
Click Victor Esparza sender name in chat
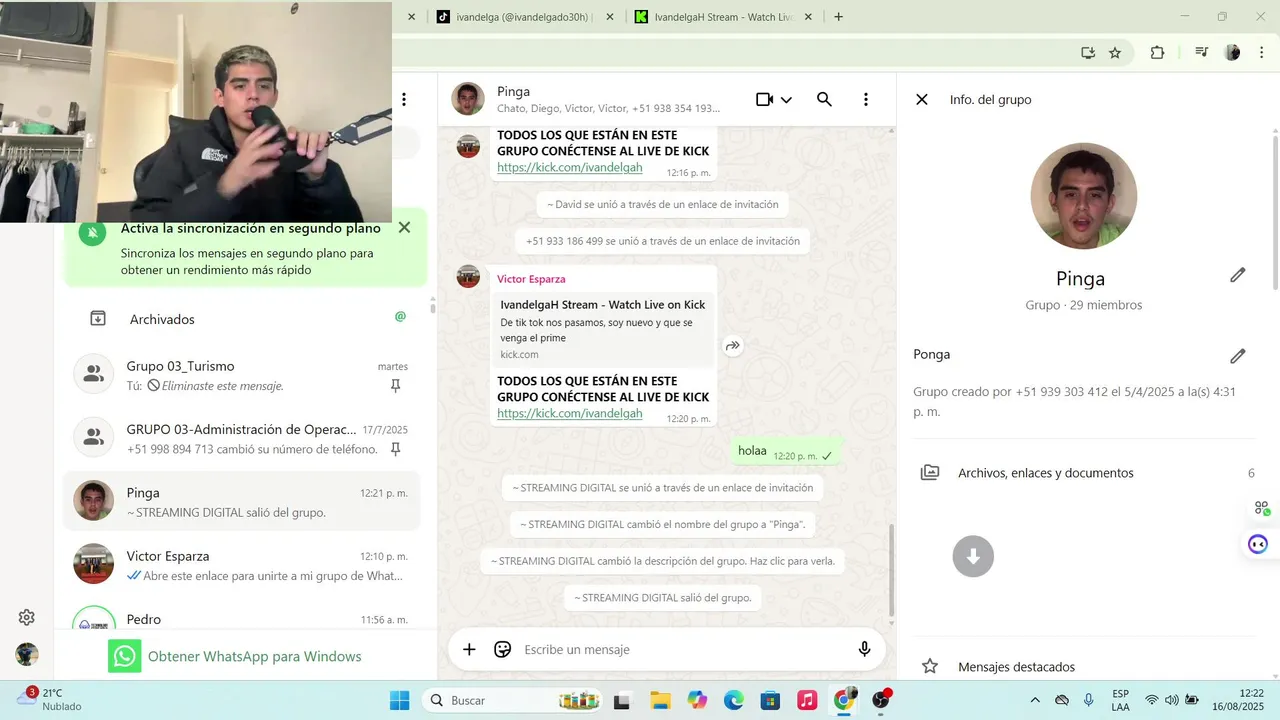coord(531,279)
